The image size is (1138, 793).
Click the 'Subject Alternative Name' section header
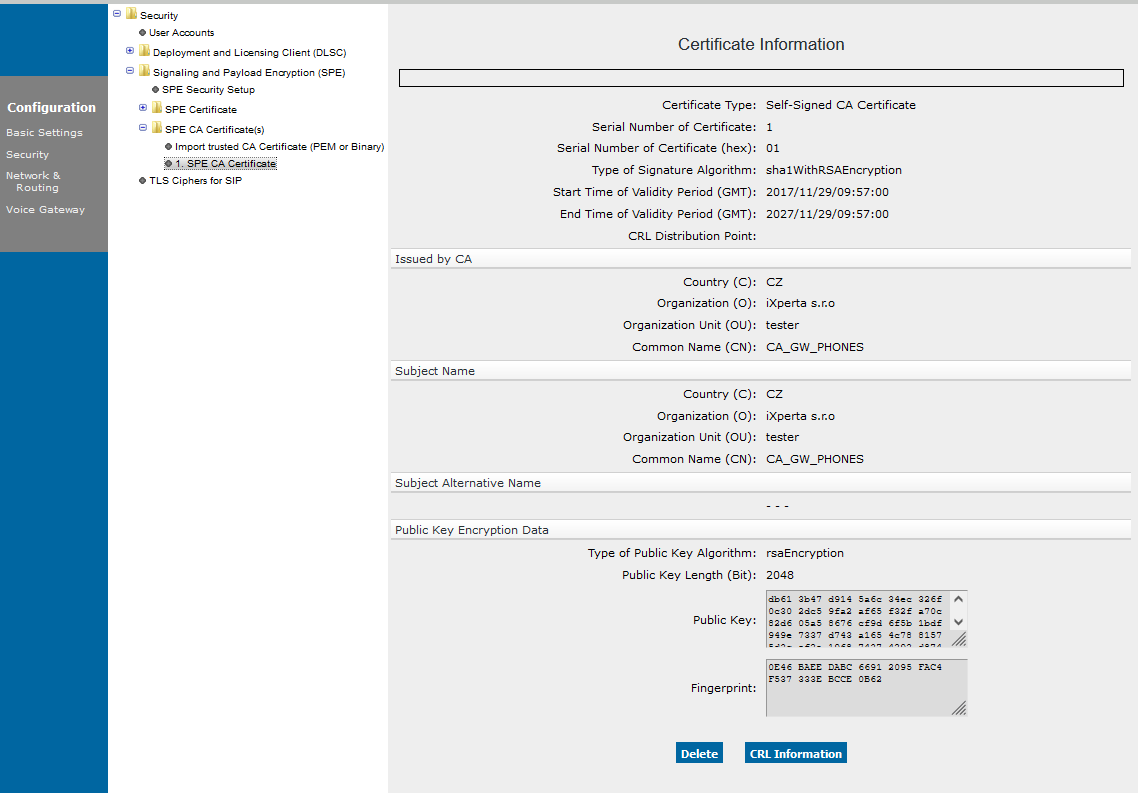point(761,483)
